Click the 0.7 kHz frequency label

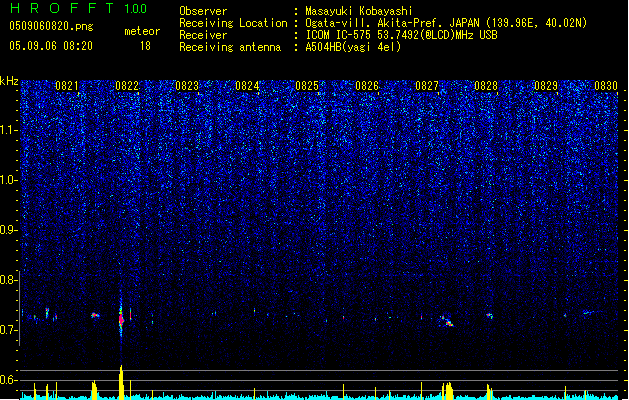click(9, 330)
